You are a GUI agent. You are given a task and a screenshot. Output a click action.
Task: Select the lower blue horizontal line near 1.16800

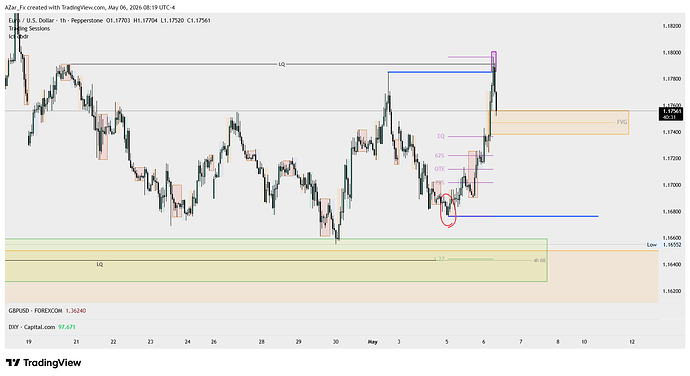[x=523, y=216]
